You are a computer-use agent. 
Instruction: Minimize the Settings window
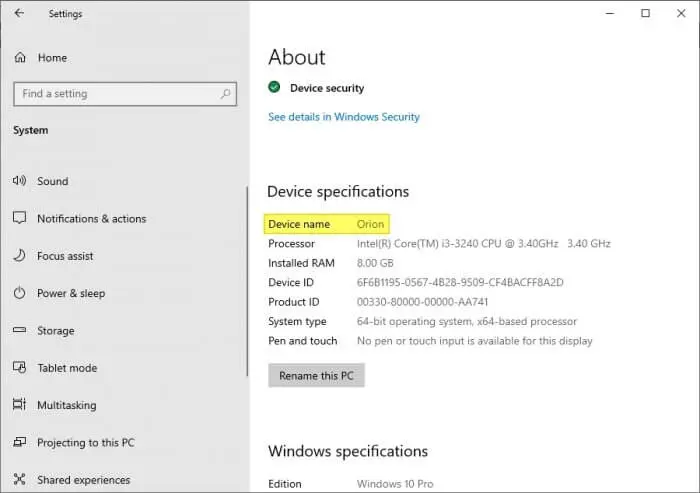point(610,13)
